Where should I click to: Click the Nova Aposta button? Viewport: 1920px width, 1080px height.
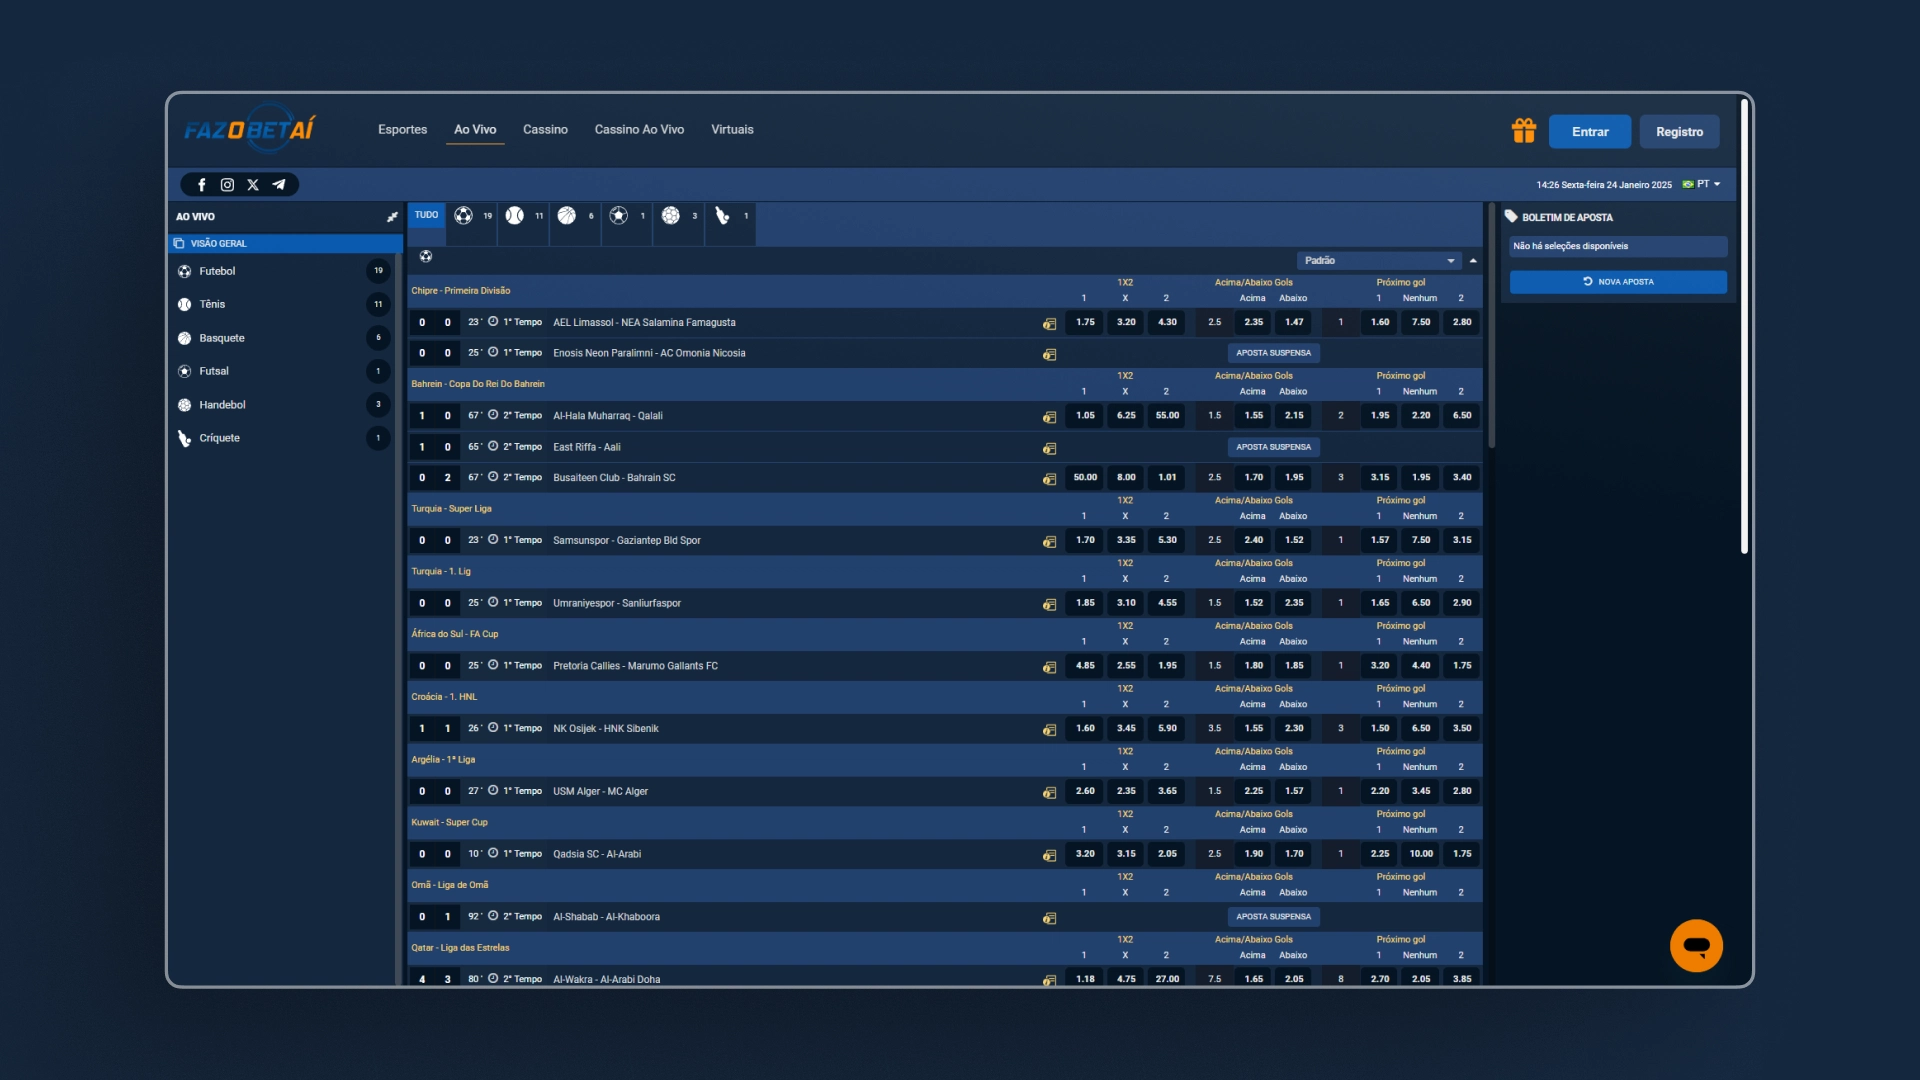click(x=1618, y=282)
